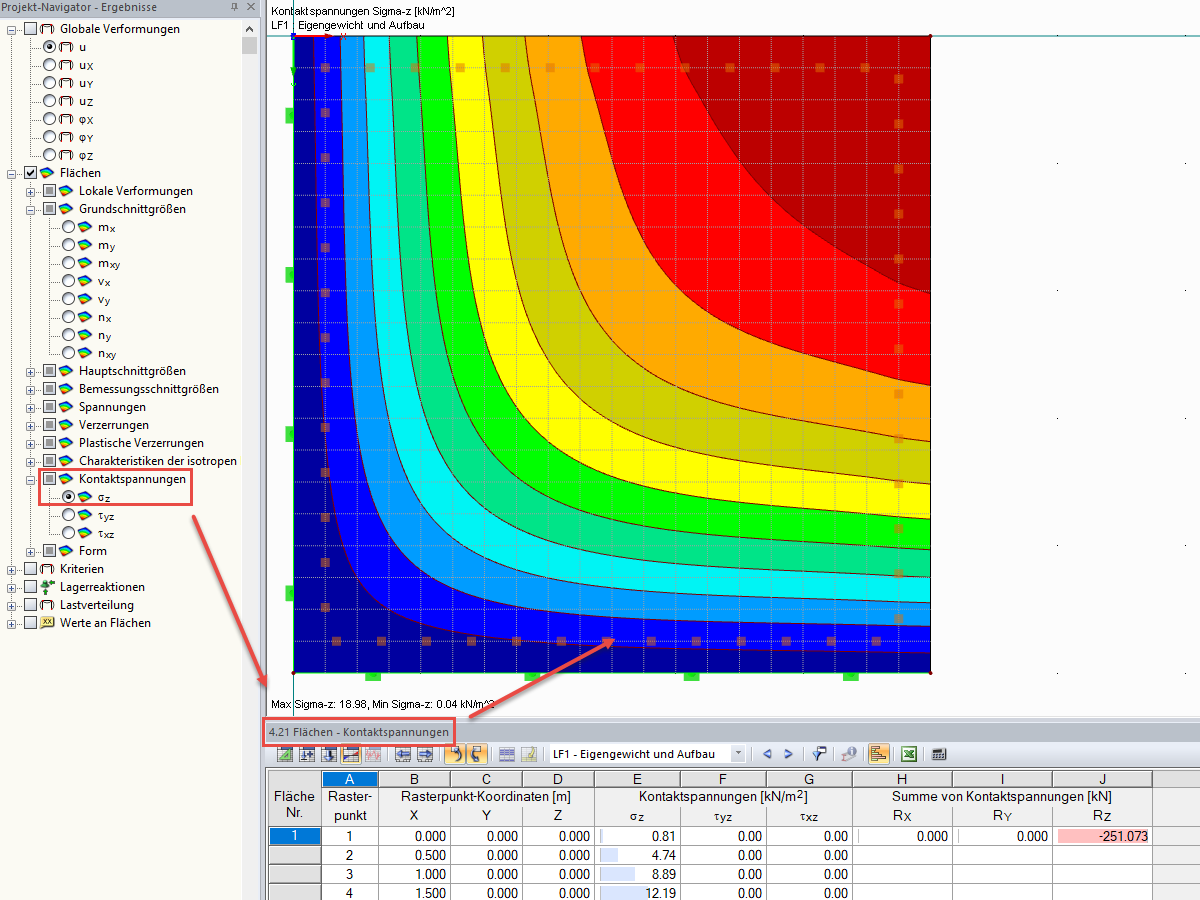
Task: Toggle the first highlighted orange hook icon
Action: coord(454,754)
